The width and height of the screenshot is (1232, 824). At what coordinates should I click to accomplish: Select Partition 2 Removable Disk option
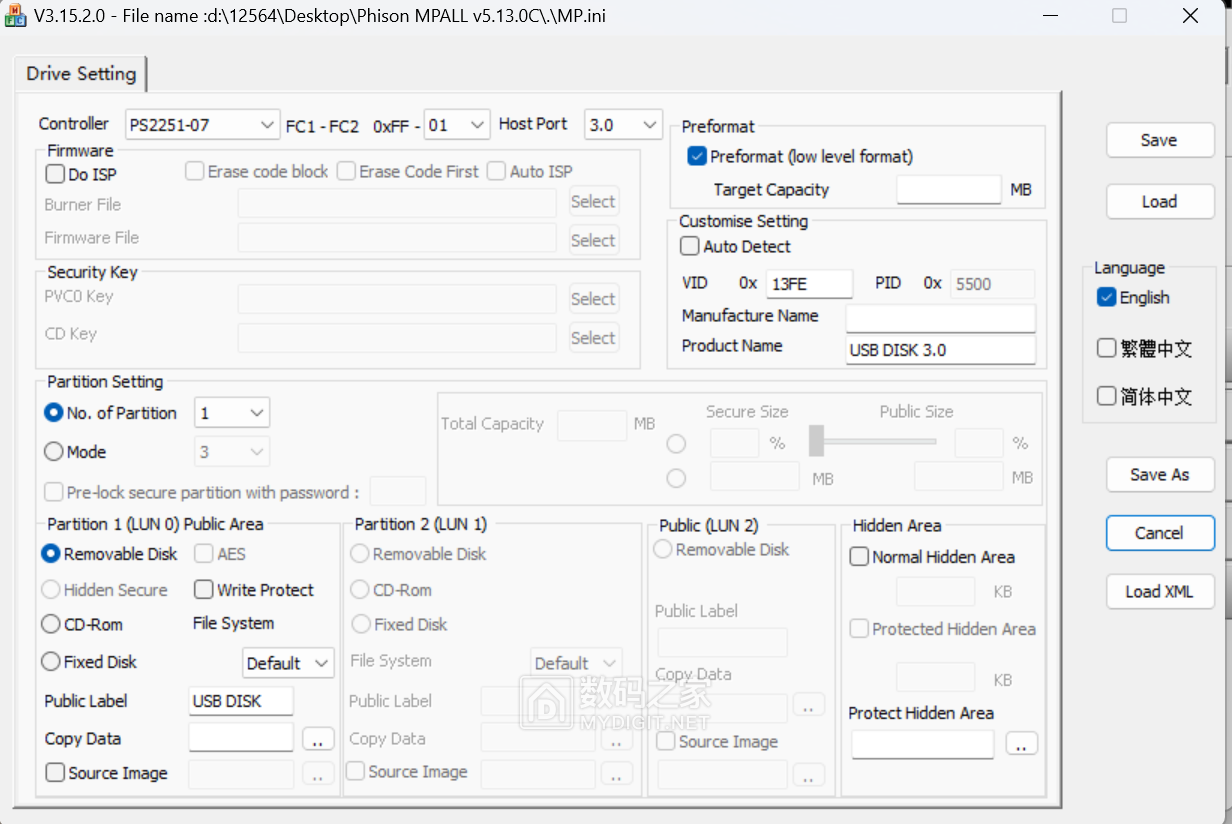(x=359, y=553)
